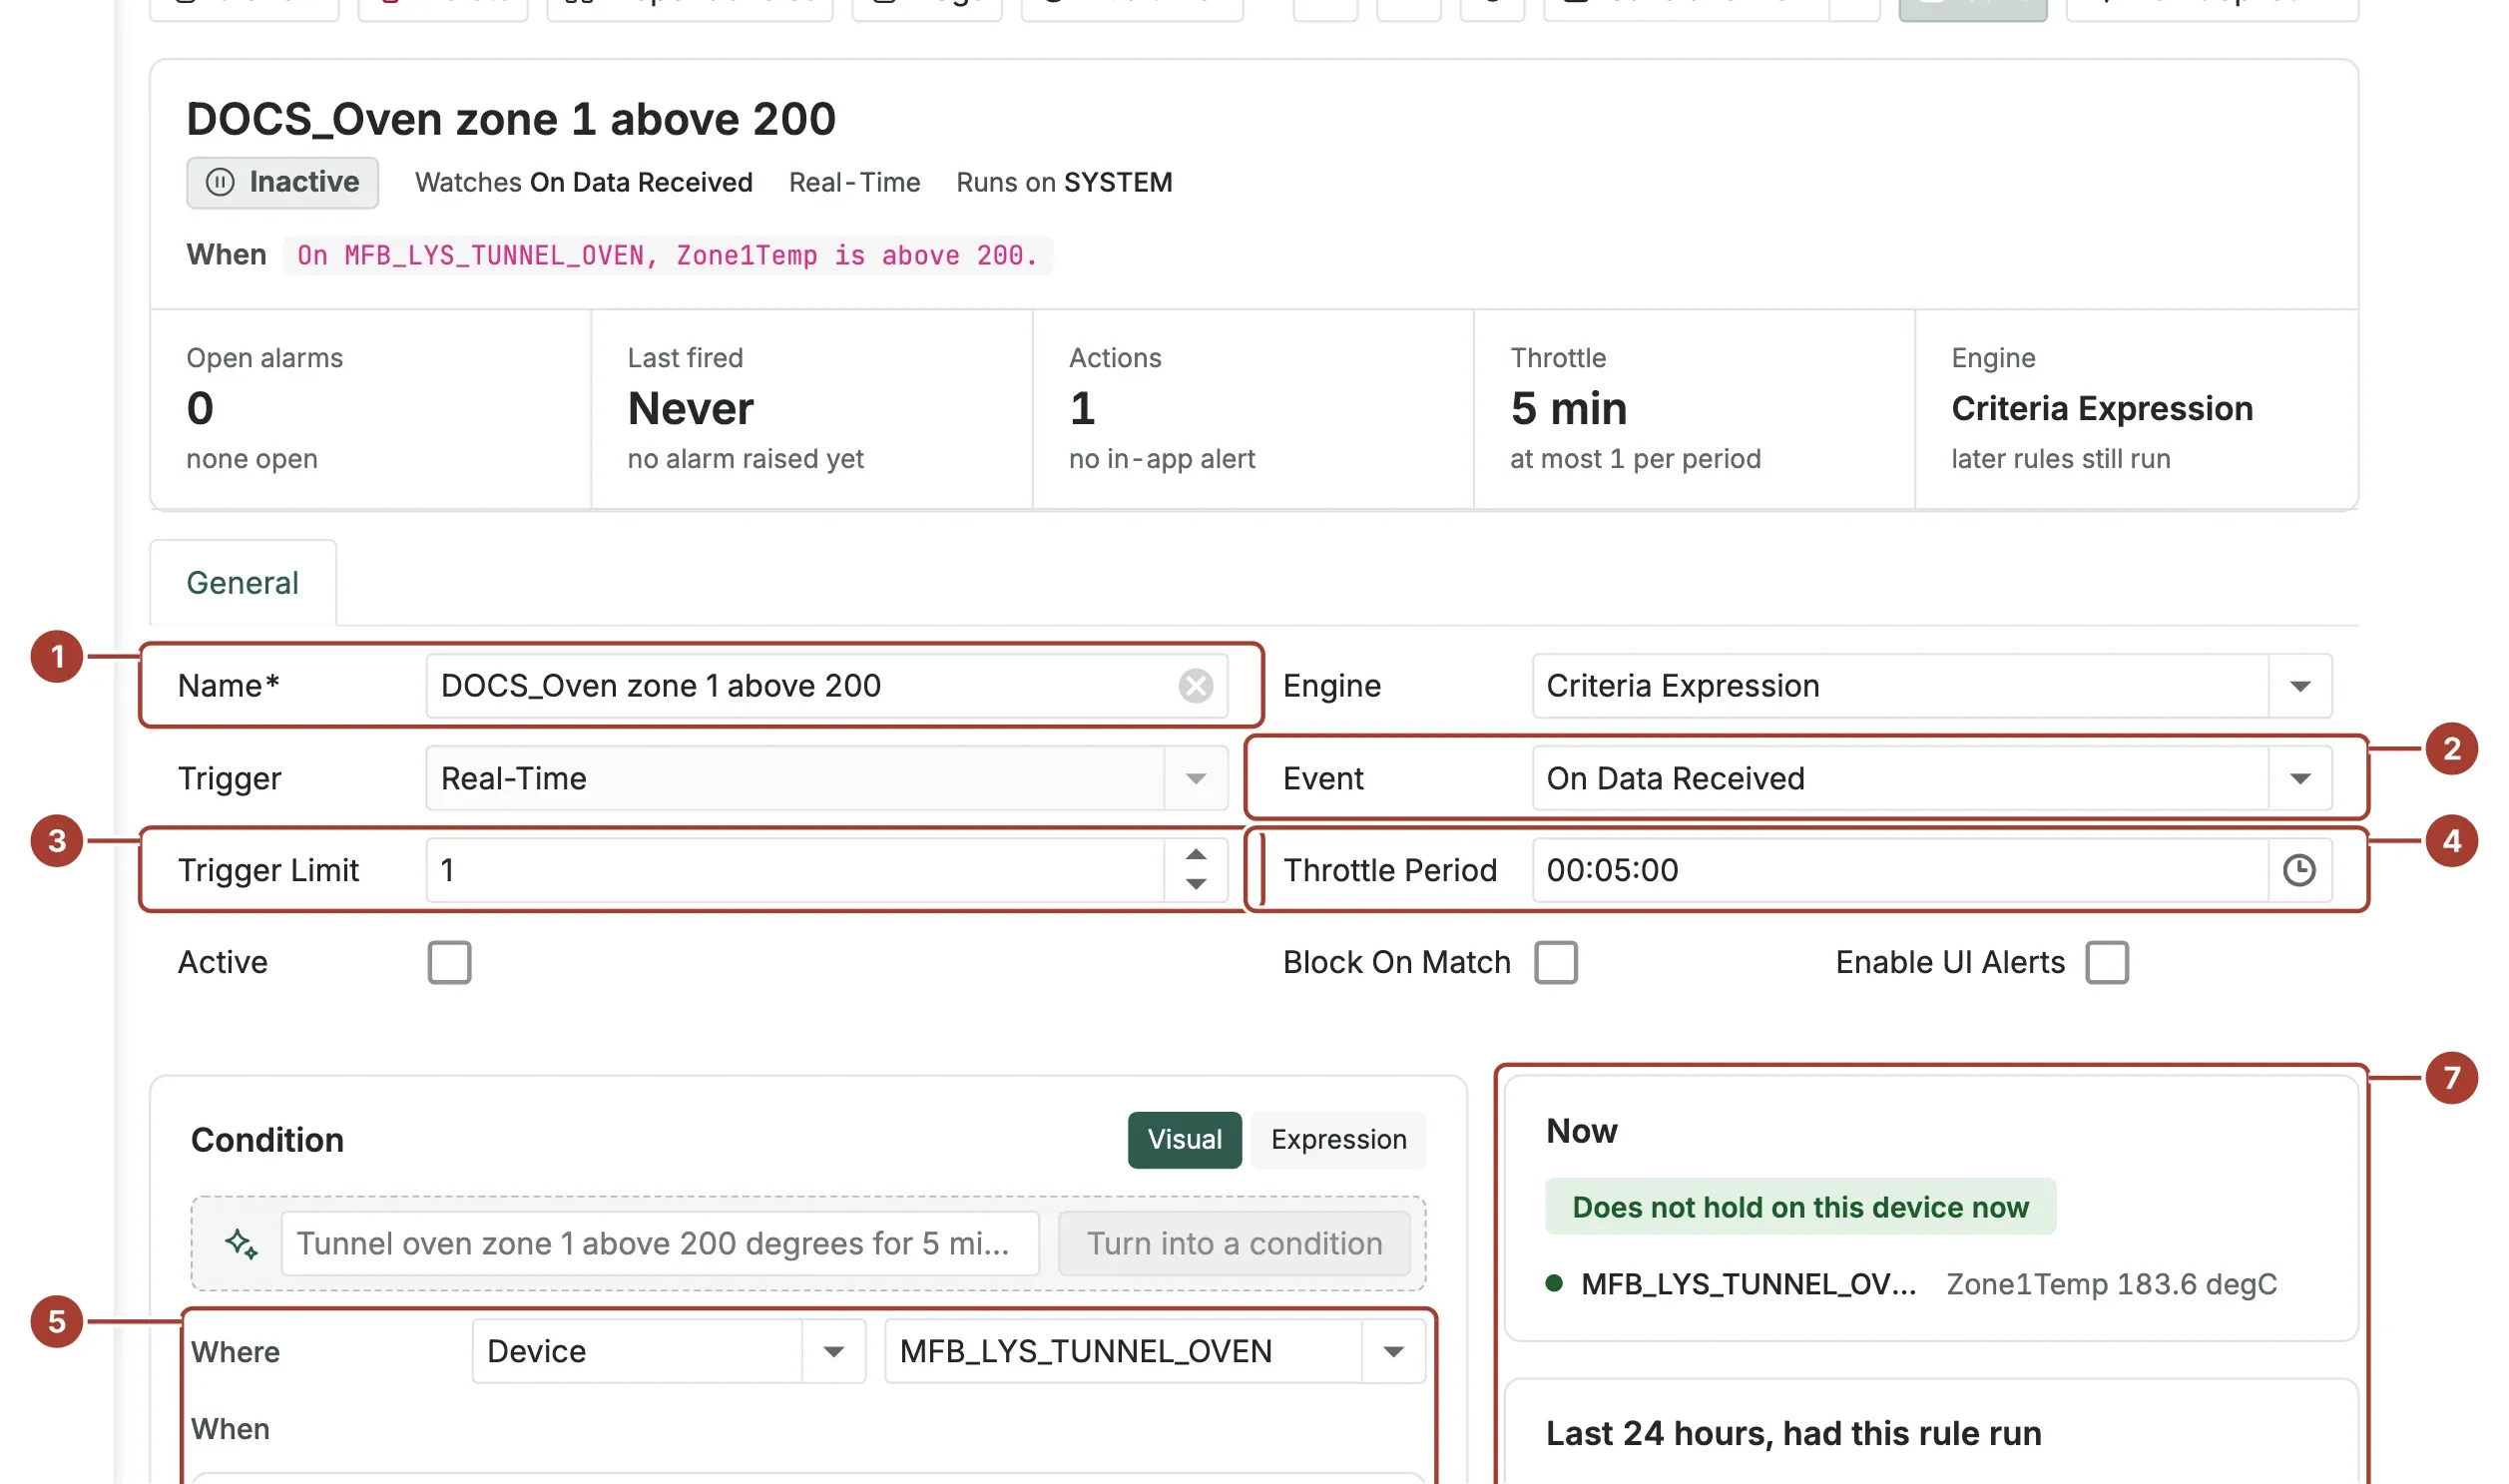The width and height of the screenshot is (2509, 1484).
Task: Check the Block On Match box
Action: click(x=1555, y=962)
